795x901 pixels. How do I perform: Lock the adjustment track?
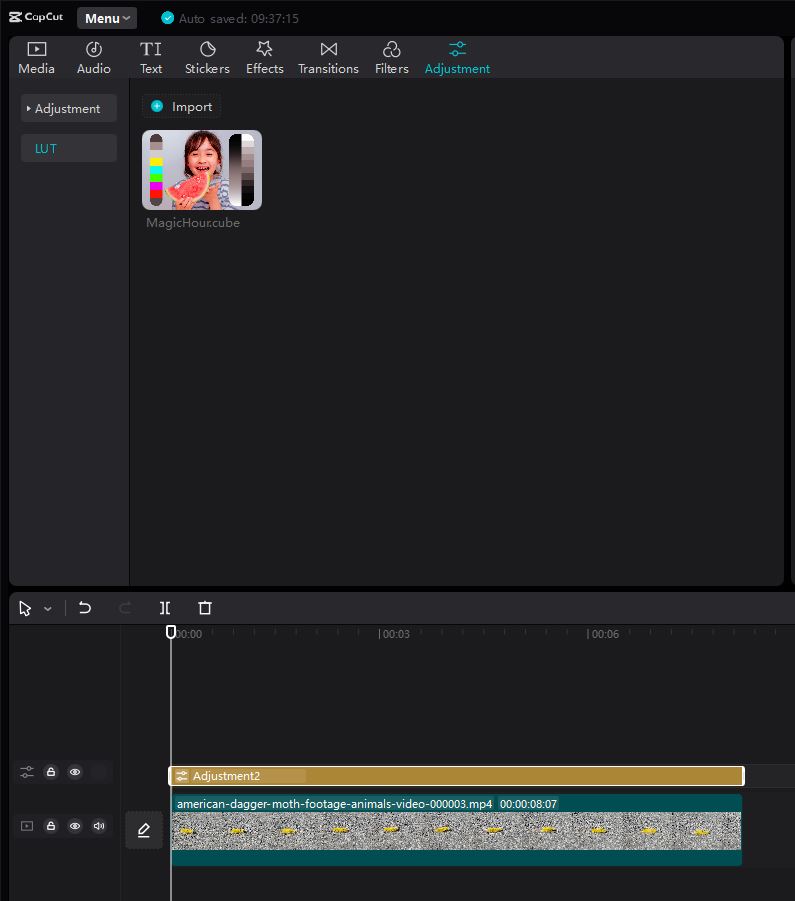[51, 772]
